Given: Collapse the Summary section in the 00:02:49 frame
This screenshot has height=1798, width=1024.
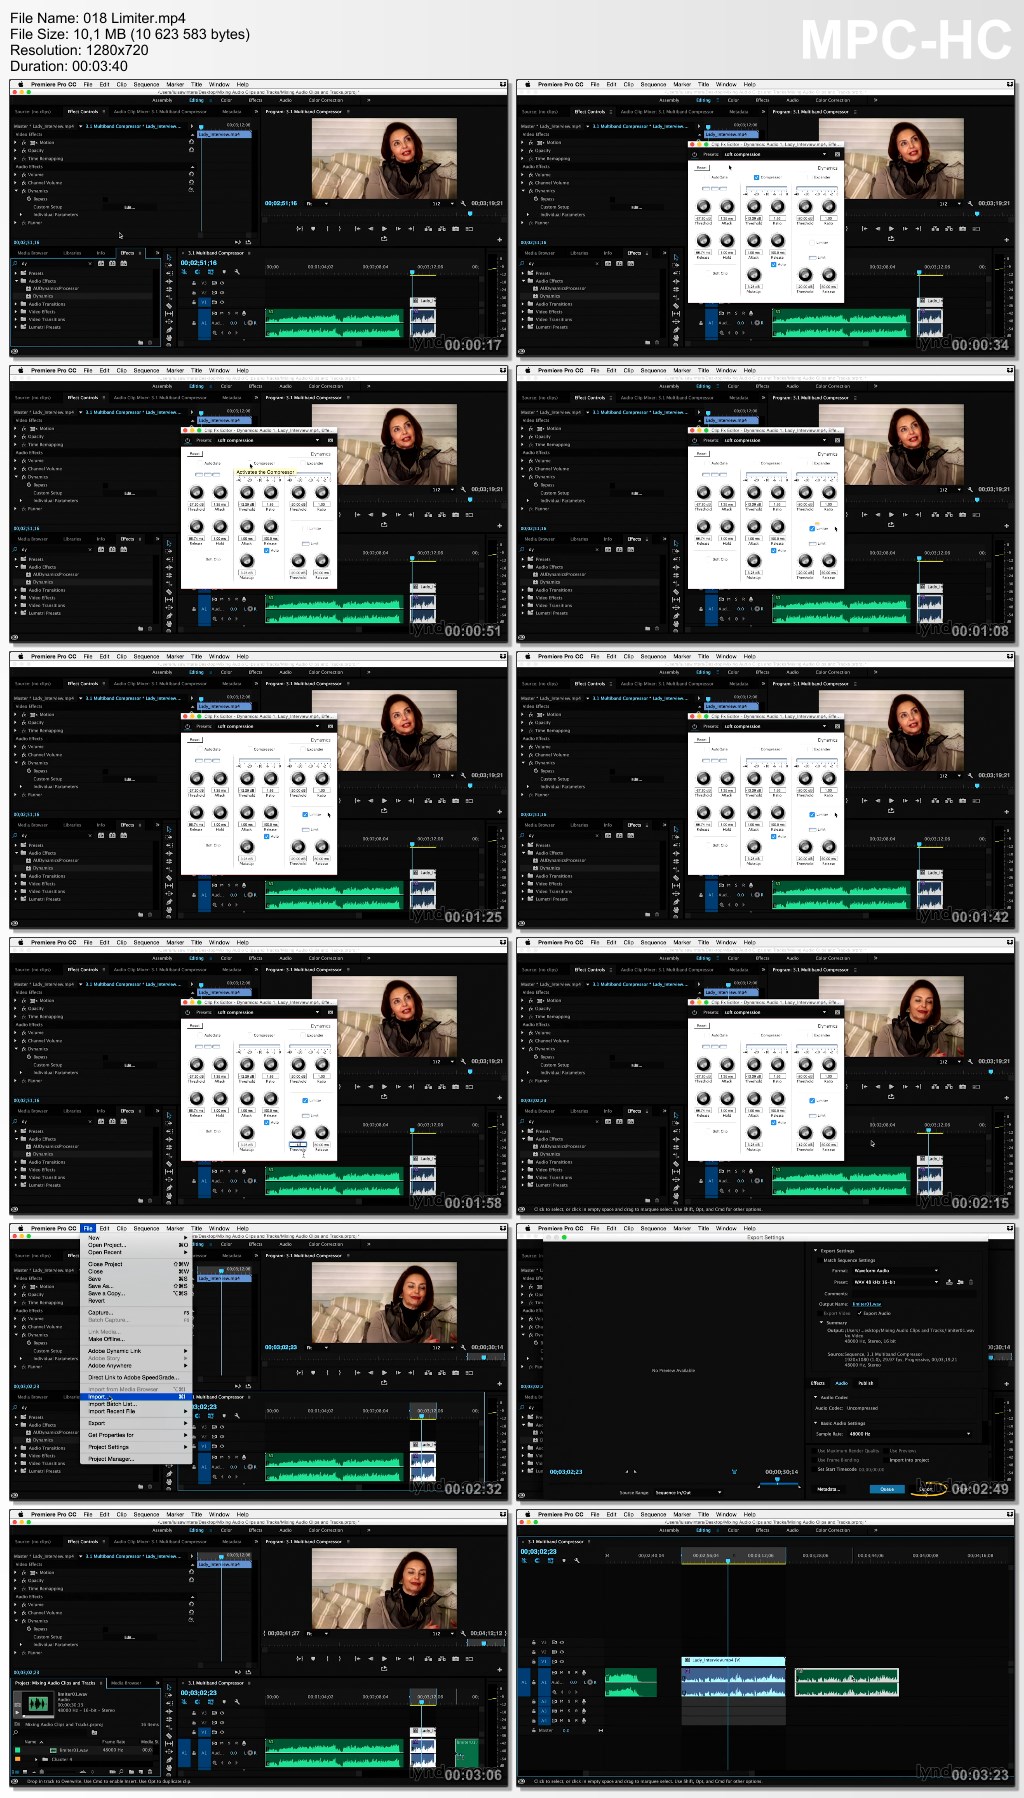Looking at the screenshot, I should click(x=821, y=1322).
